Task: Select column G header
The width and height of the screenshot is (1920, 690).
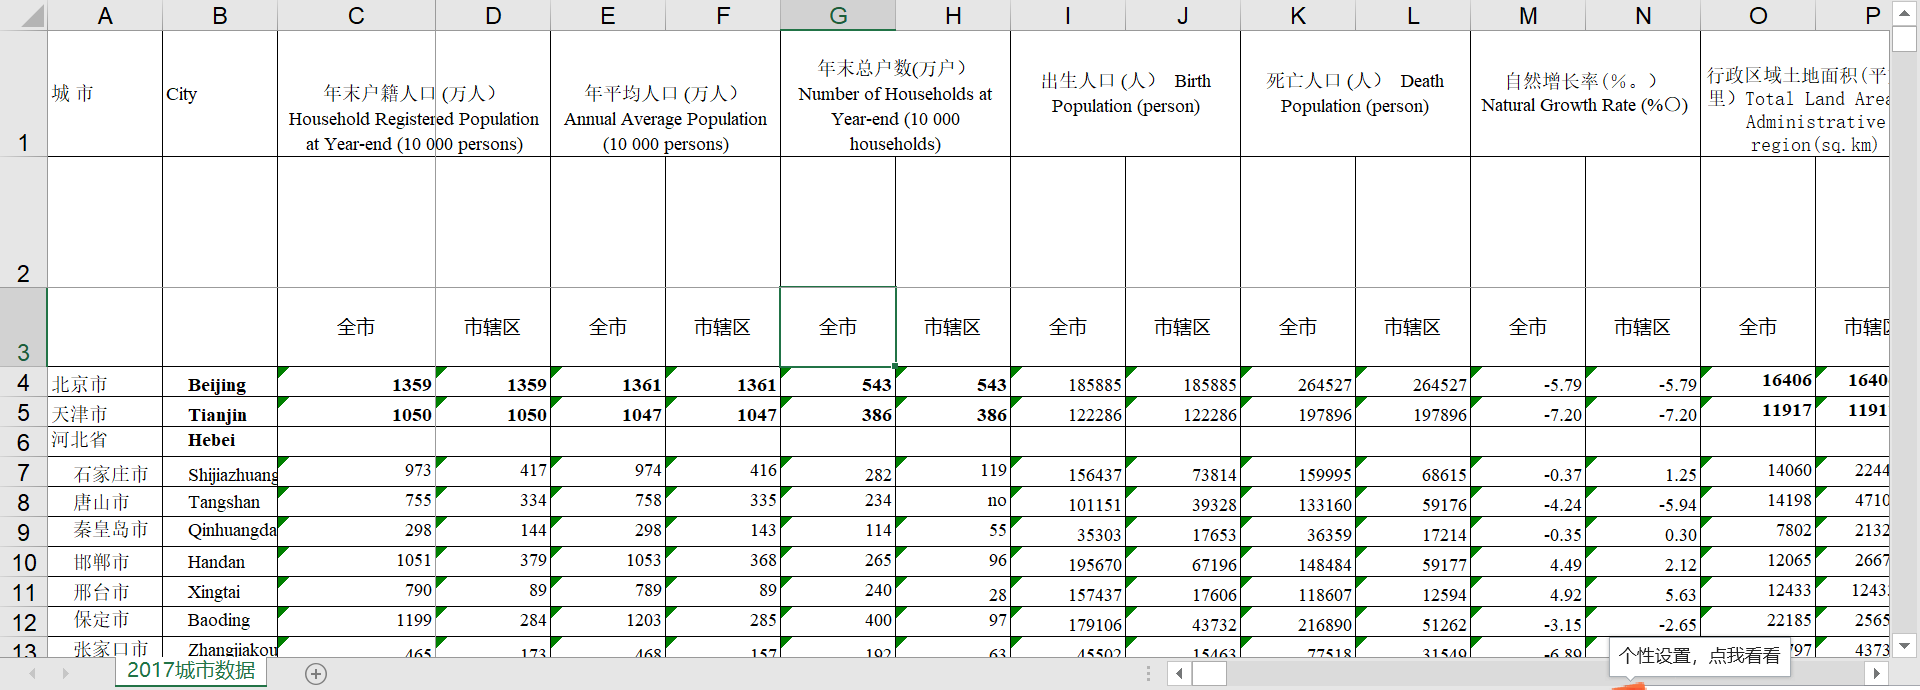Action: coord(838,16)
